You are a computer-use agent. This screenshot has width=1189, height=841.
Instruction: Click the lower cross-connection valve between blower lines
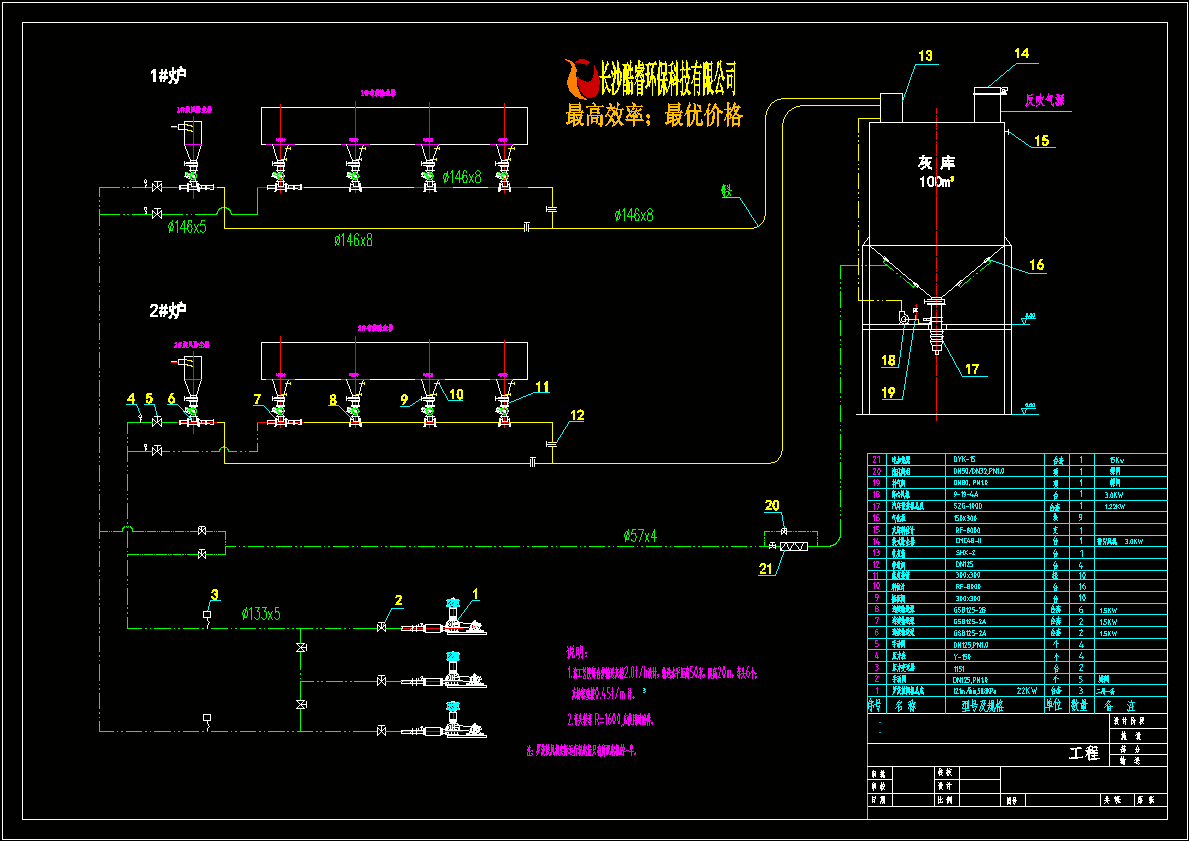coord(301,704)
